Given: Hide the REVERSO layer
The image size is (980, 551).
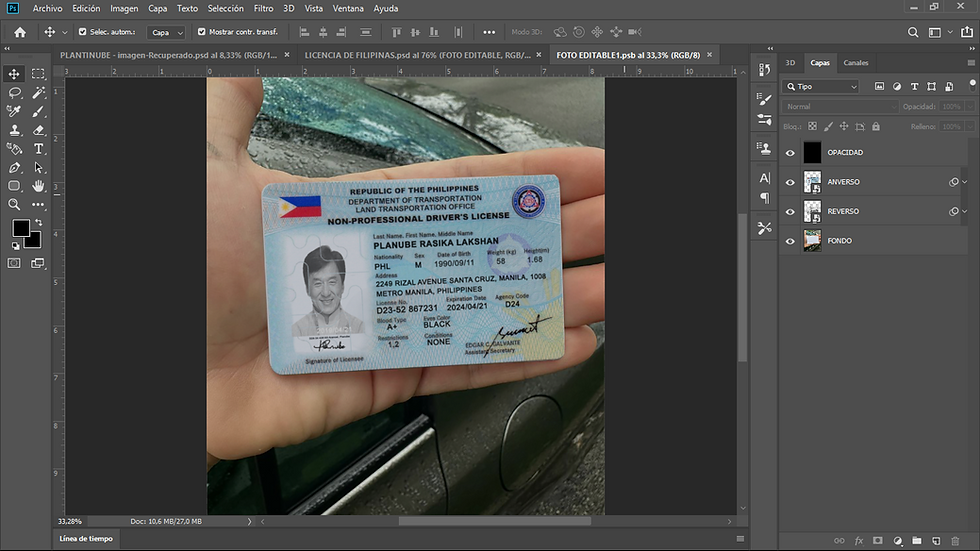Looking at the screenshot, I should [790, 211].
